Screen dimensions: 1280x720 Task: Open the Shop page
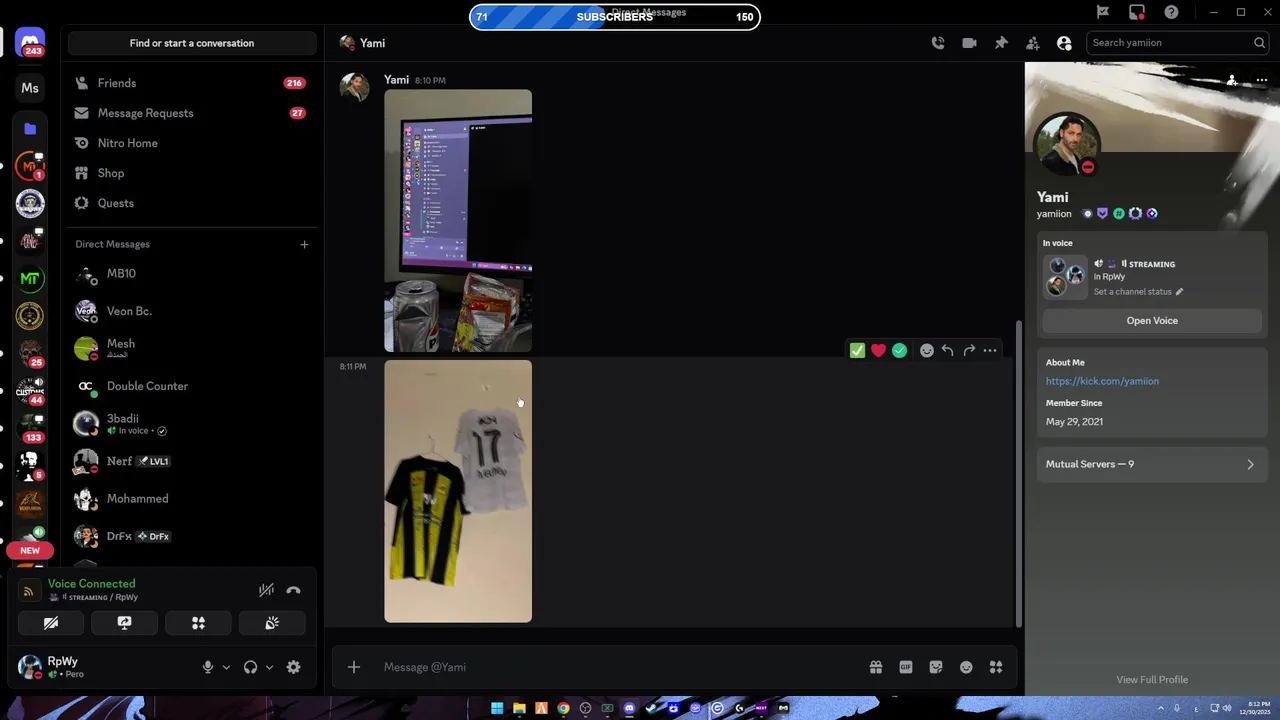pyautogui.click(x=192, y=173)
